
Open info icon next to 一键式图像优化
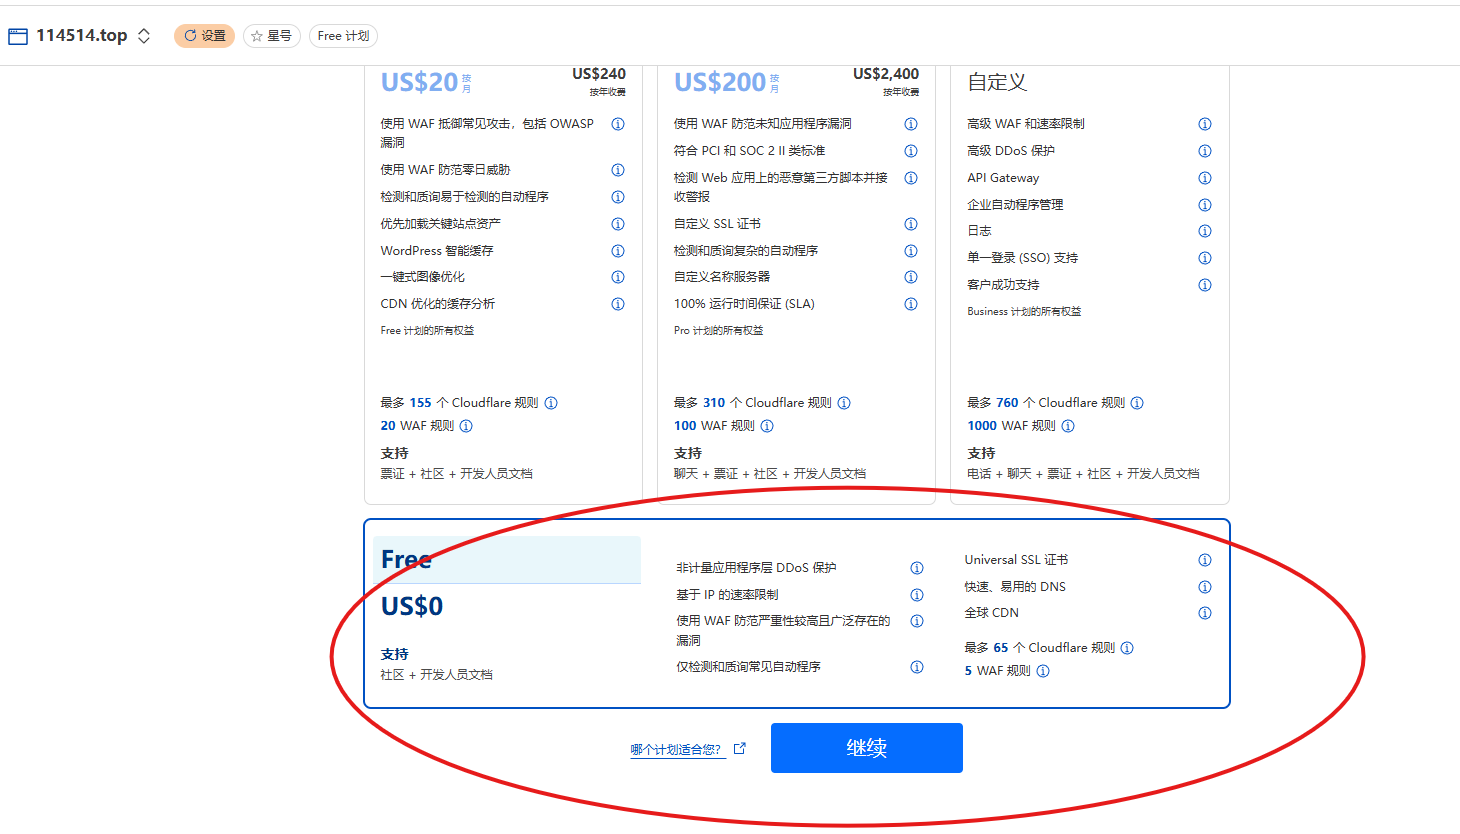coord(618,277)
